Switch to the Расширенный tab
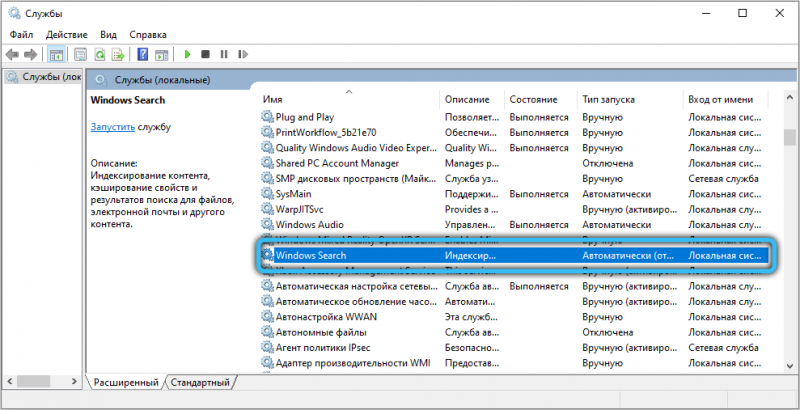This screenshot has height=410, width=800. pos(126,382)
